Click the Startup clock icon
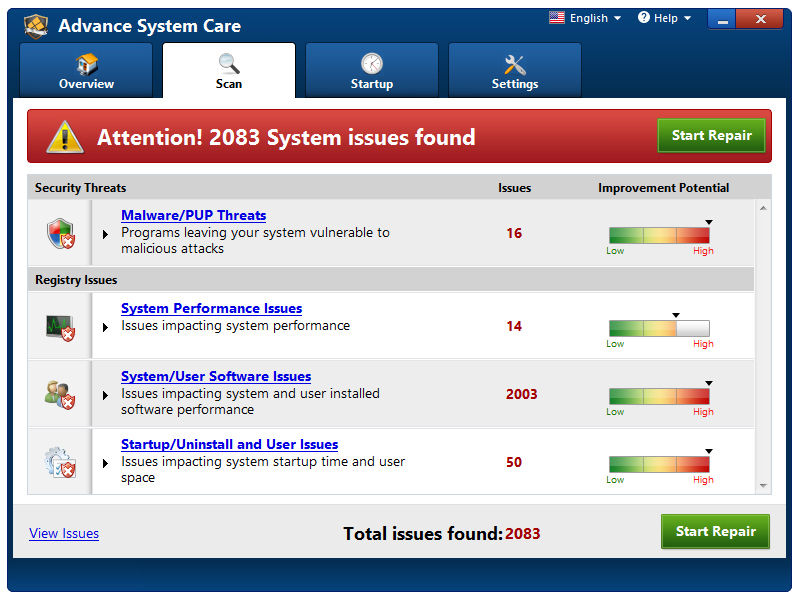 click(x=372, y=64)
